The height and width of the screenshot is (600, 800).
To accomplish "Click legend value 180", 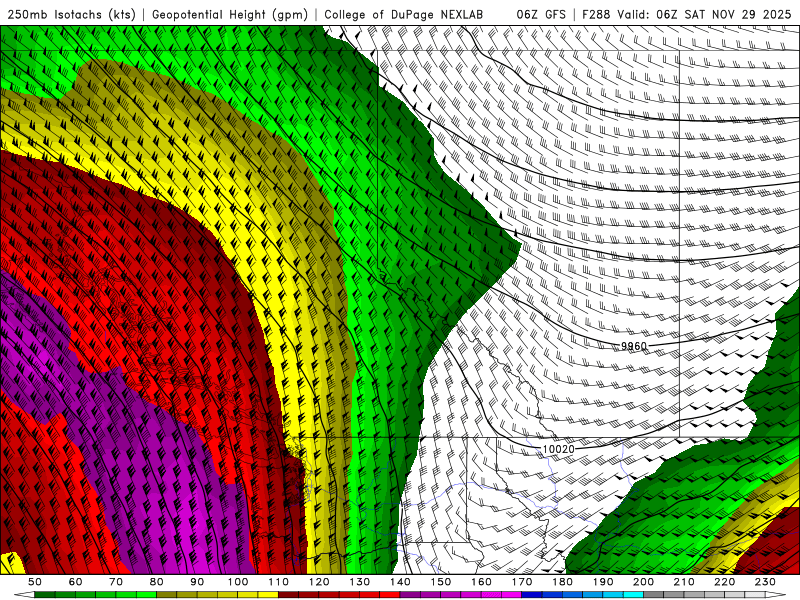I will pos(562,582).
